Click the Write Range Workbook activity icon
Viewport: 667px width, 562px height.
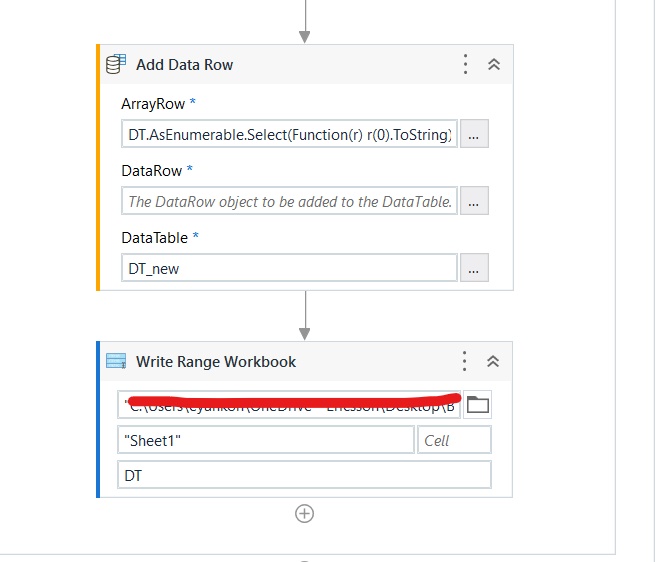click(116, 361)
